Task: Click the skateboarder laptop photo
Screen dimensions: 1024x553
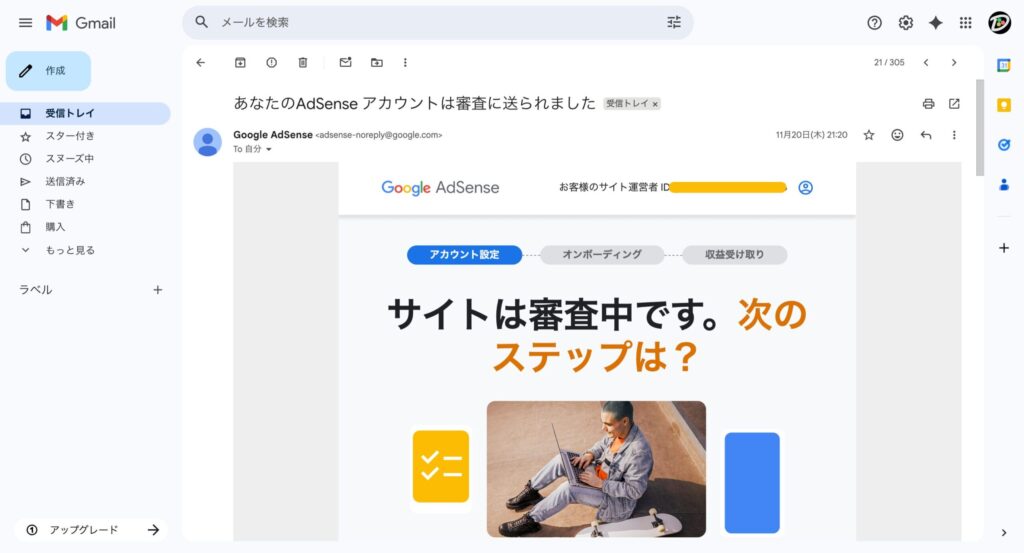Action: click(x=596, y=469)
